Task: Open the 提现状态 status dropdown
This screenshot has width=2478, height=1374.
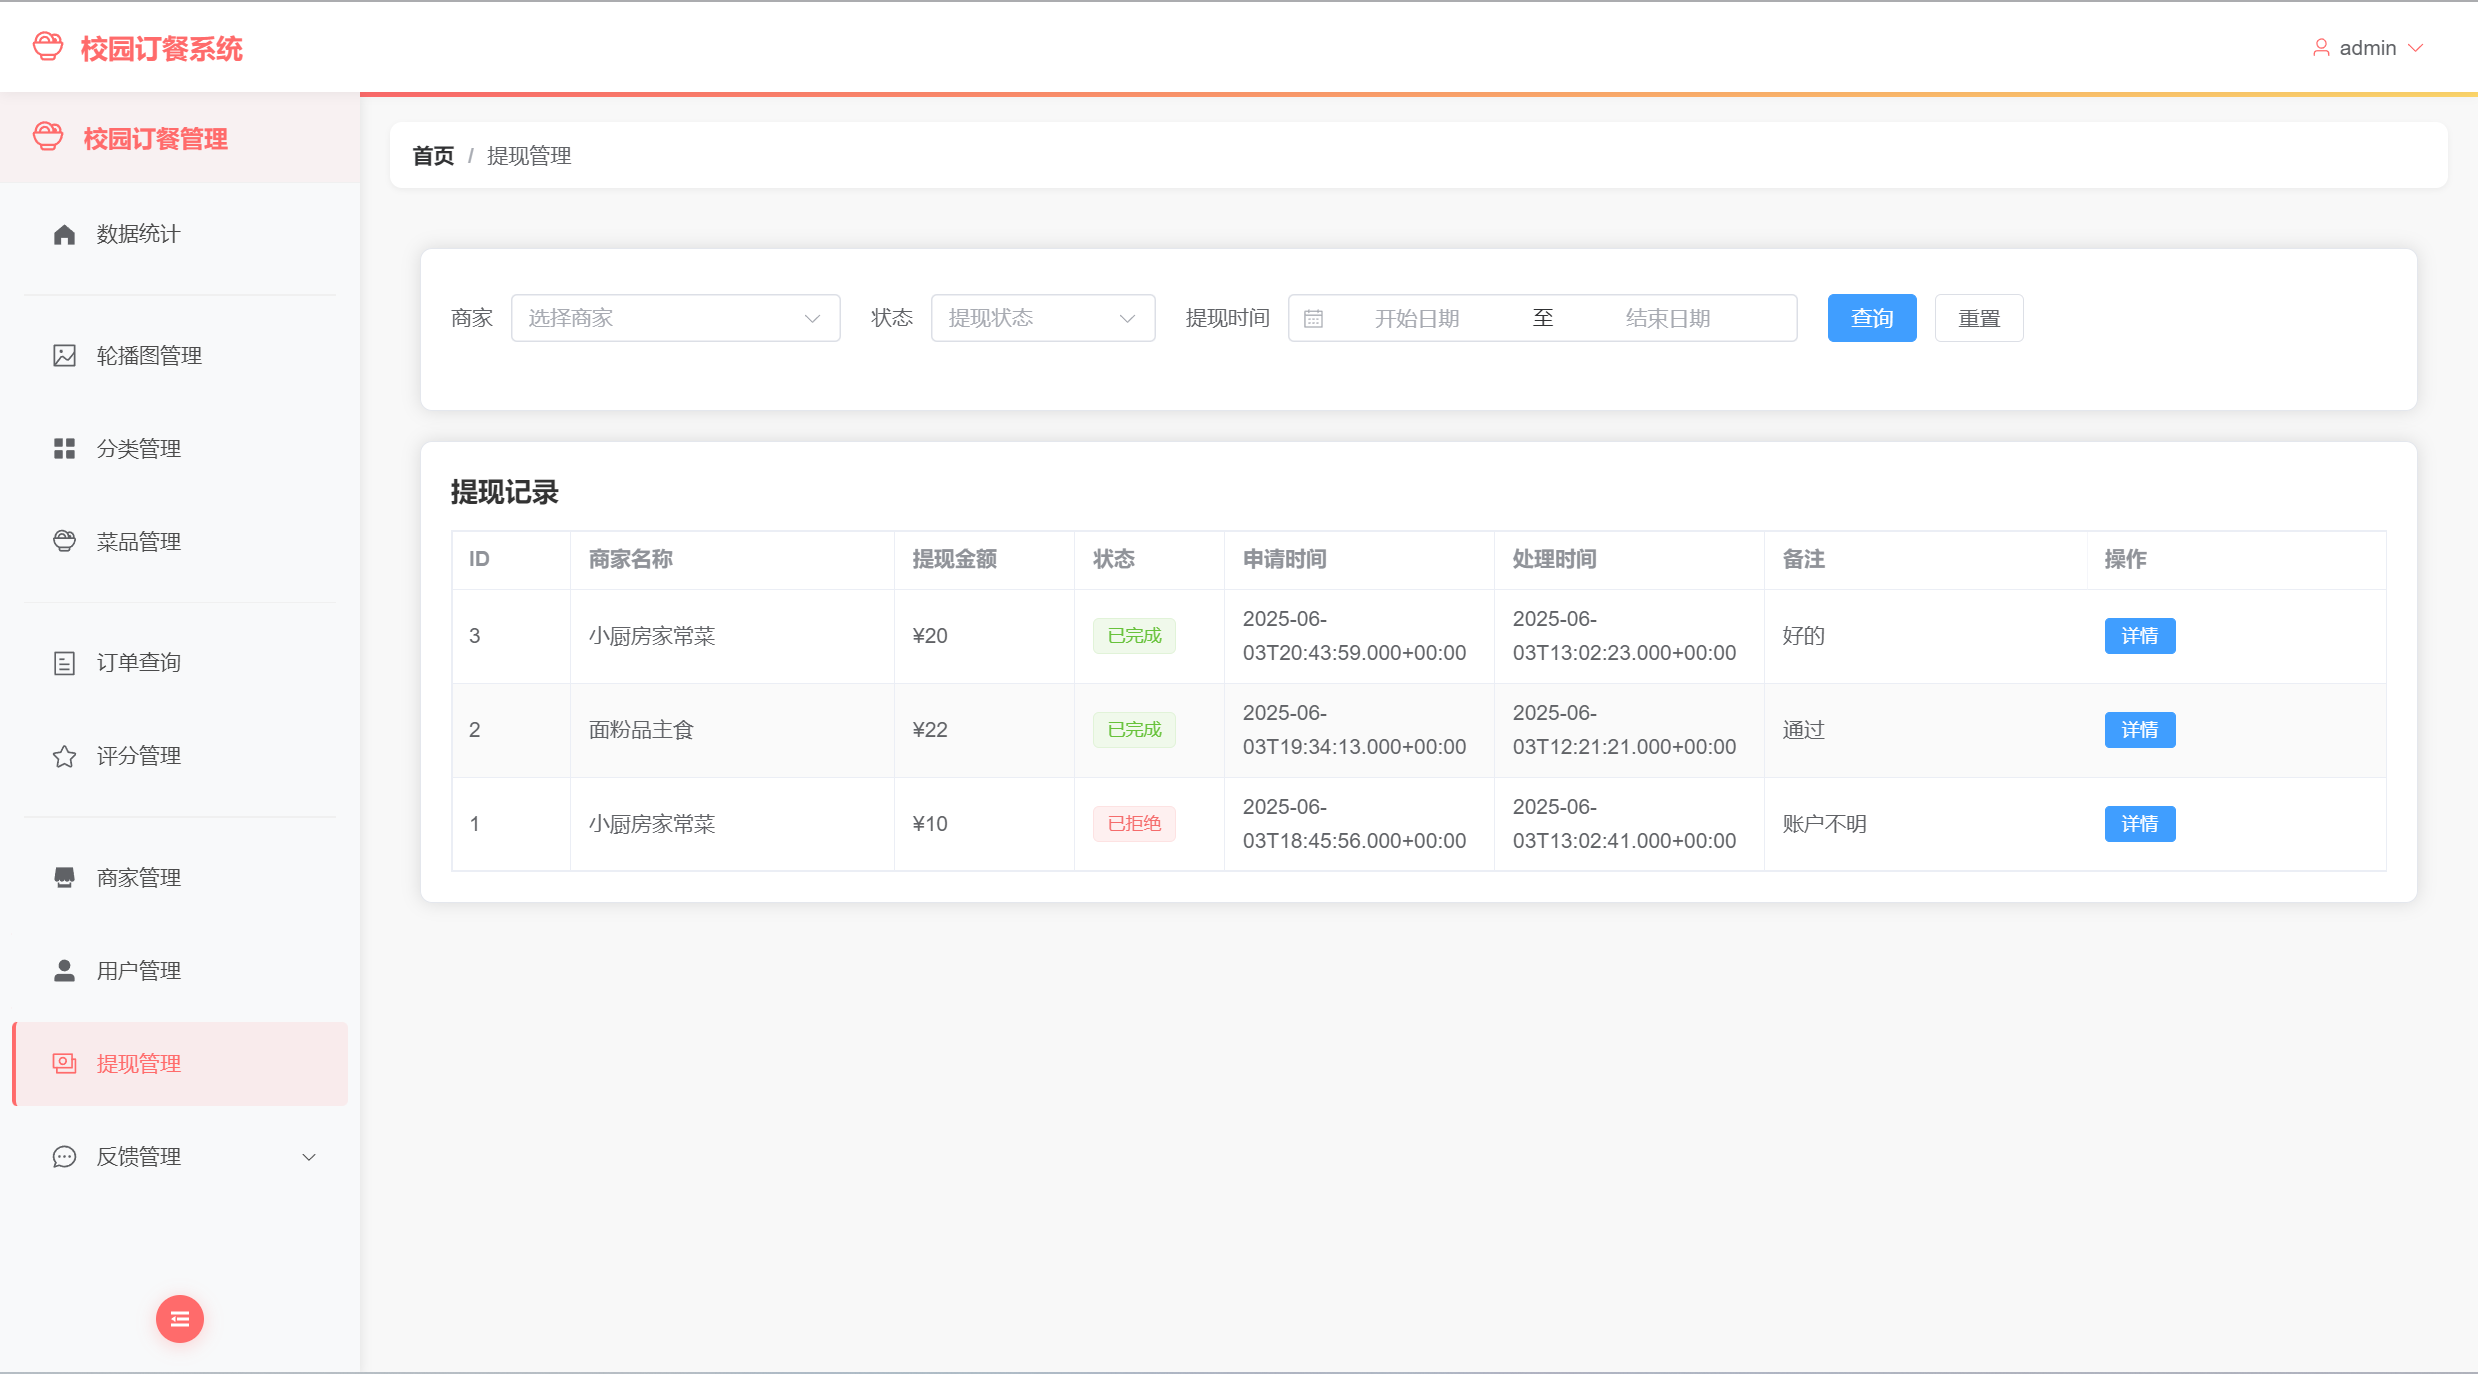Action: (1042, 318)
